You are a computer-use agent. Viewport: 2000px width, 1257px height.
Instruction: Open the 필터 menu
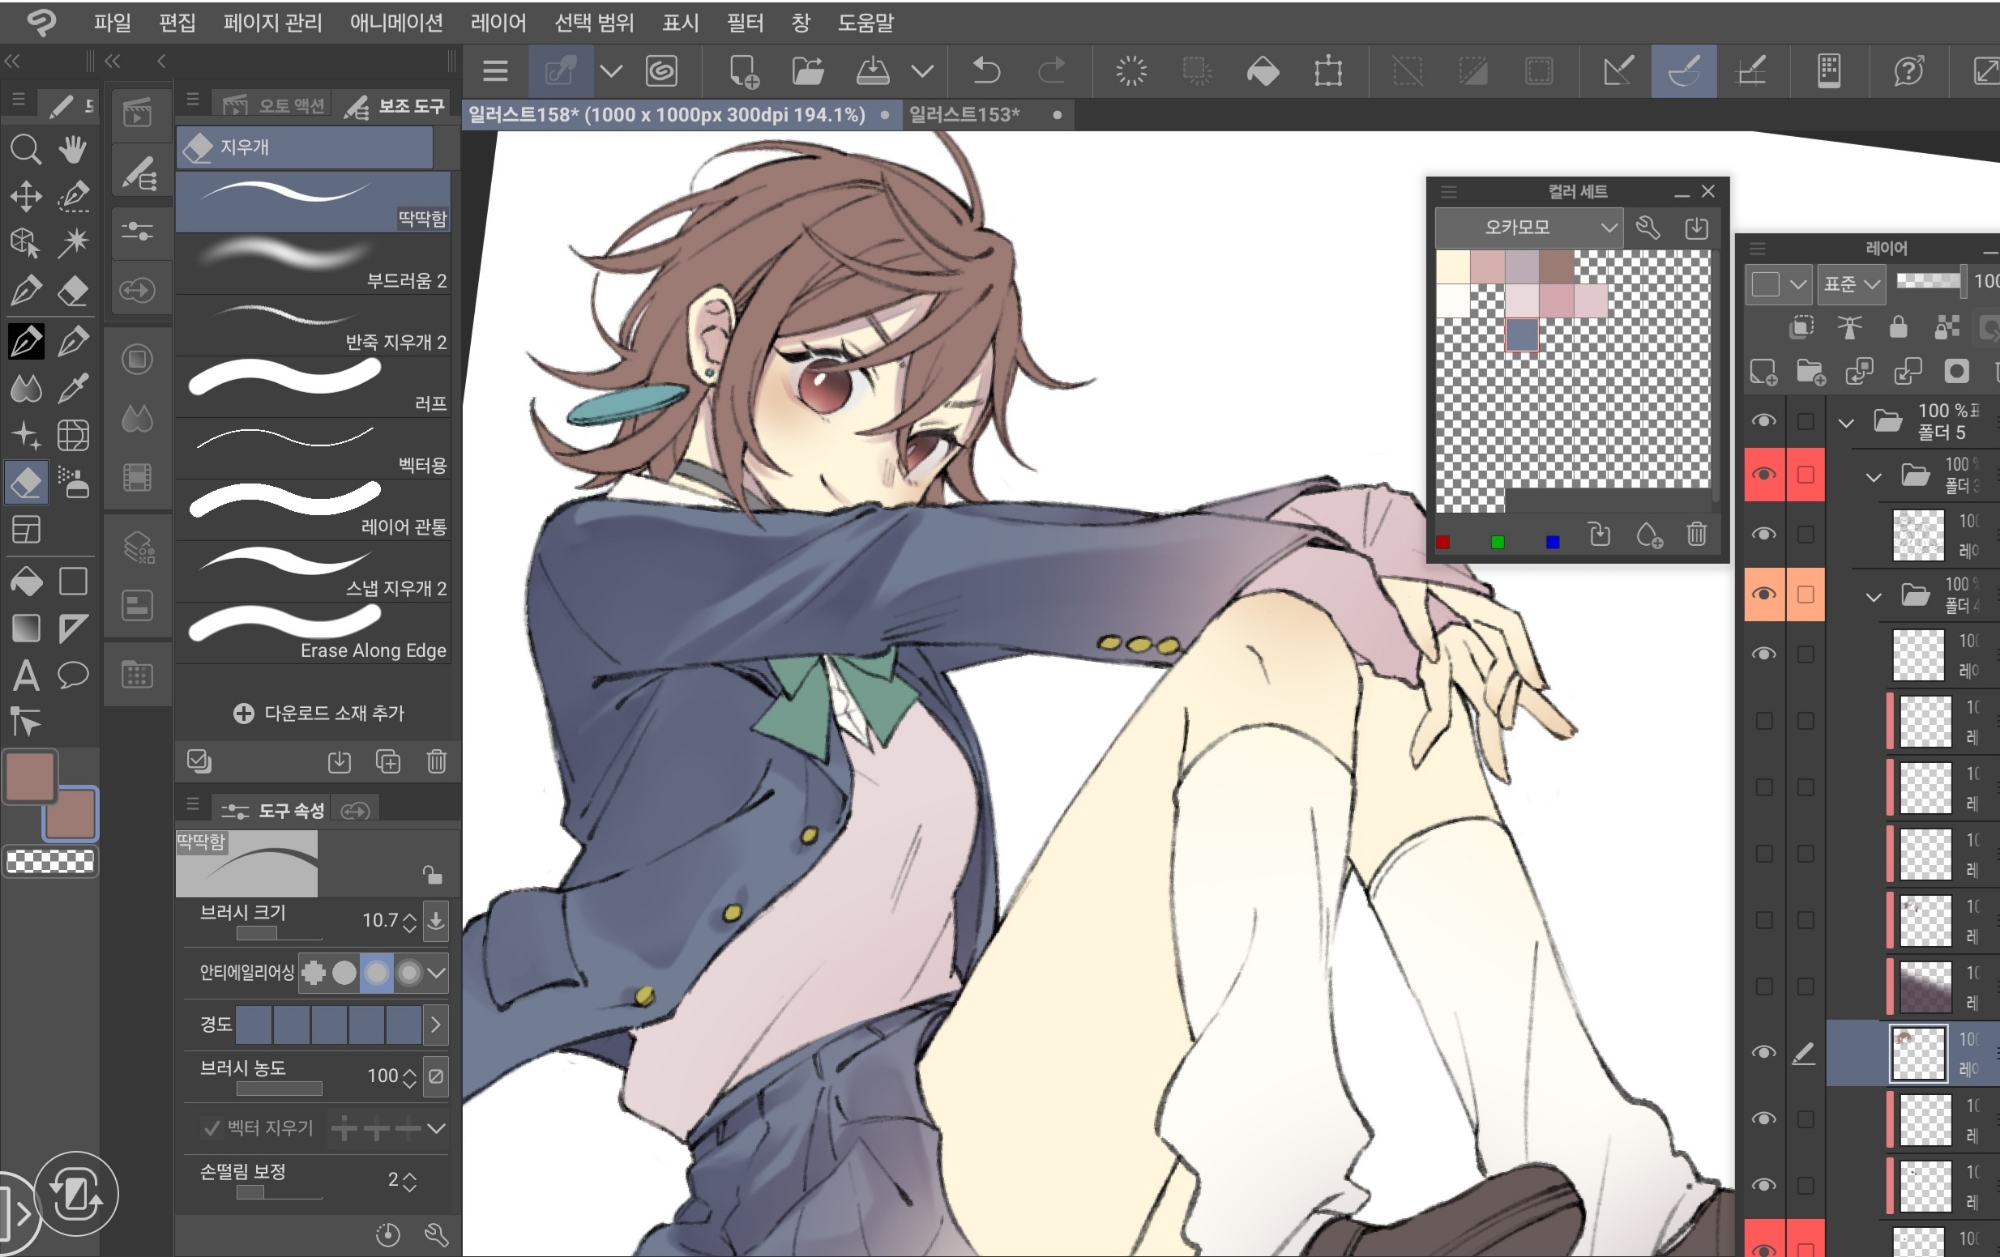click(x=744, y=22)
